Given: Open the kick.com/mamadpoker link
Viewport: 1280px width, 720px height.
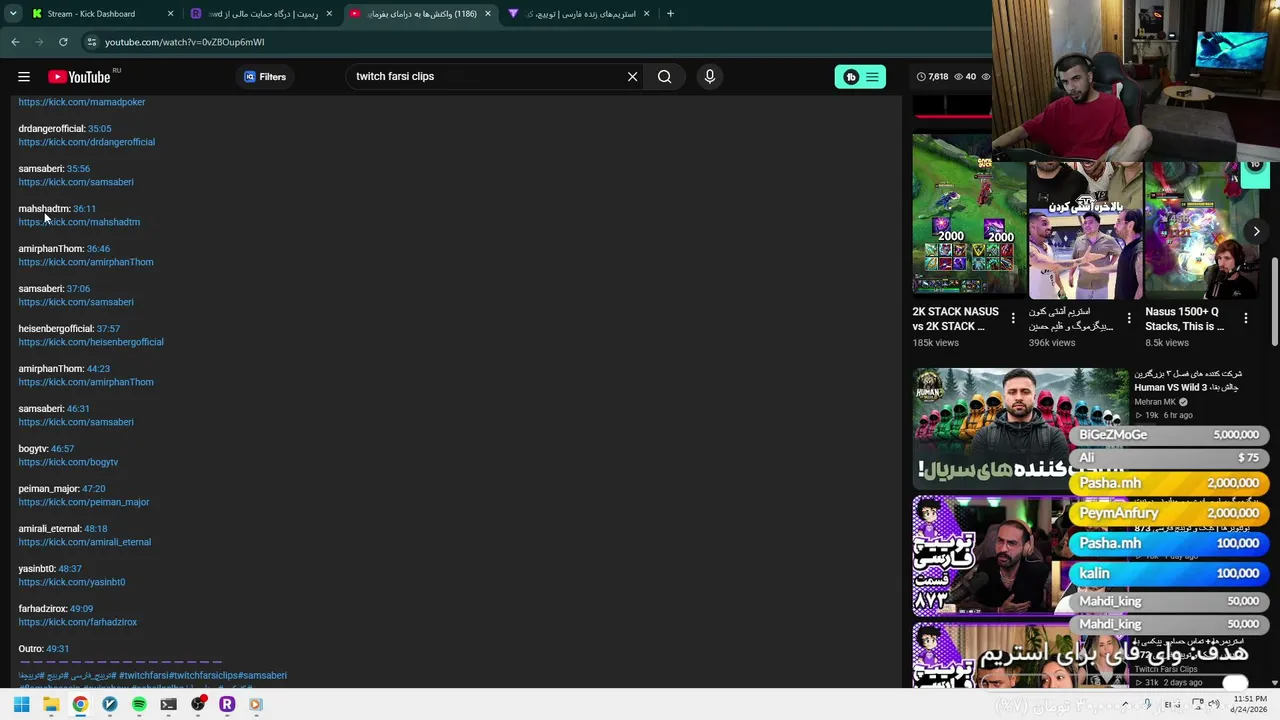Looking at the screenshot, I should 82,102.
